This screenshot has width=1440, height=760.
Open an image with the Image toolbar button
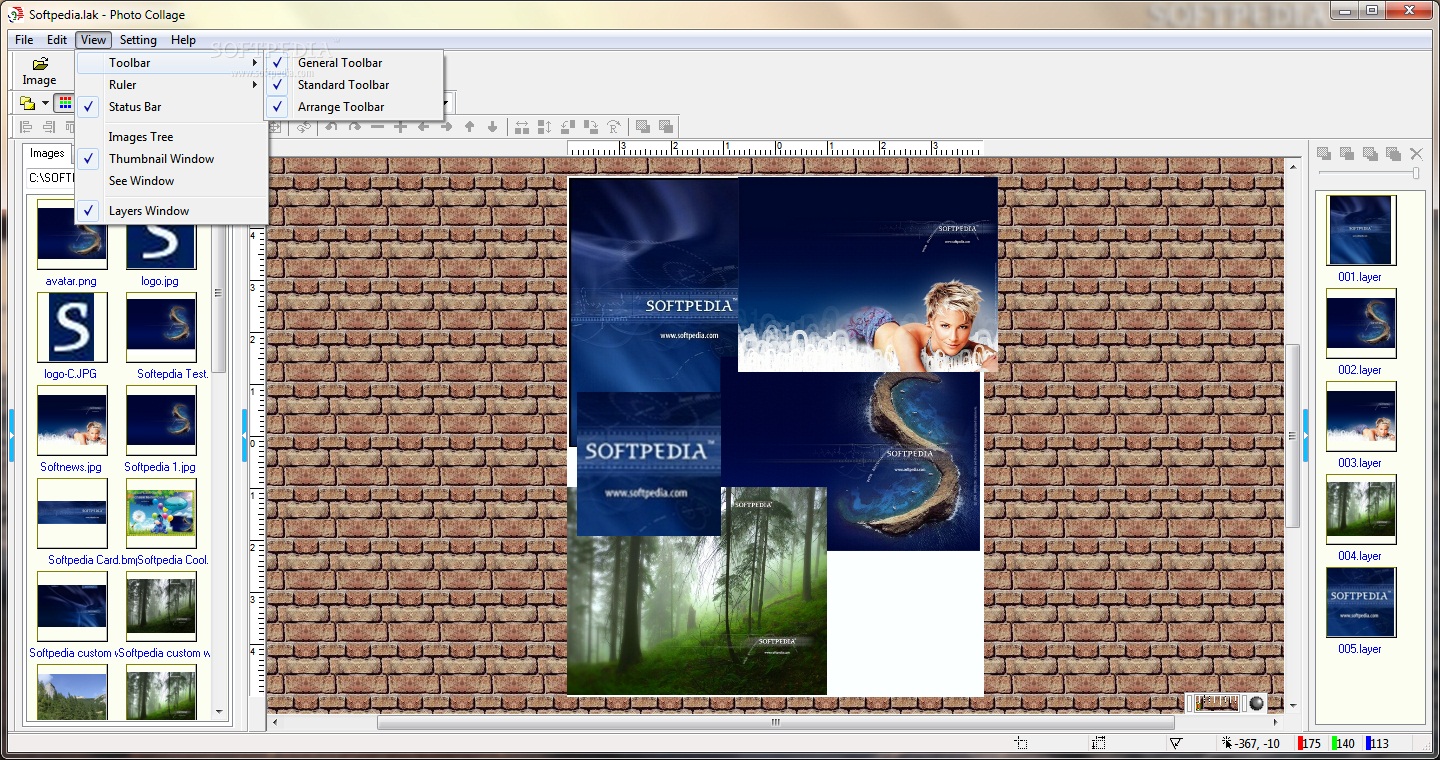pyautogui.click(x=39, y=71)
